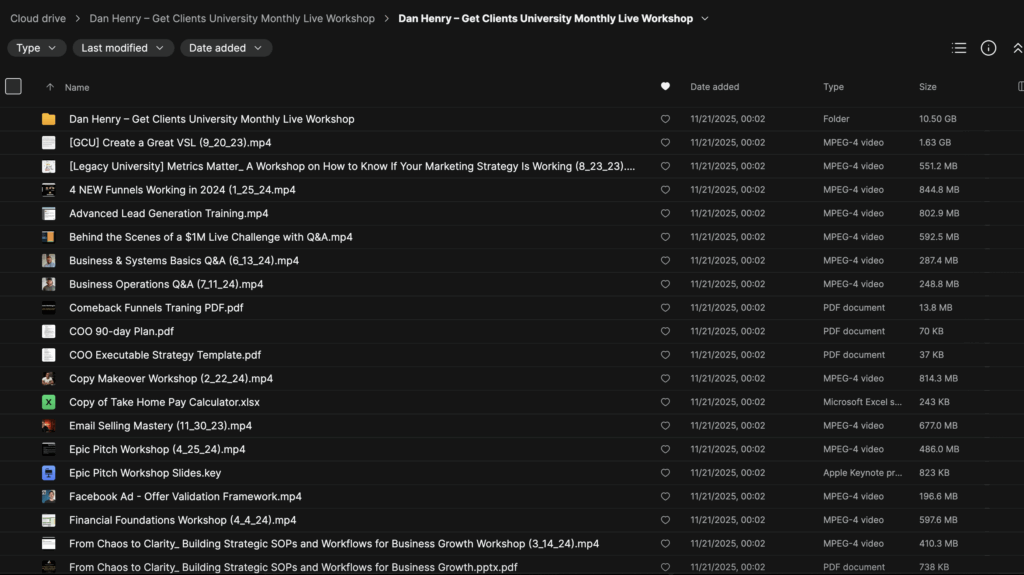Check the select-all checkbox
Screen dimensions: 1024x575
(13, 87)
